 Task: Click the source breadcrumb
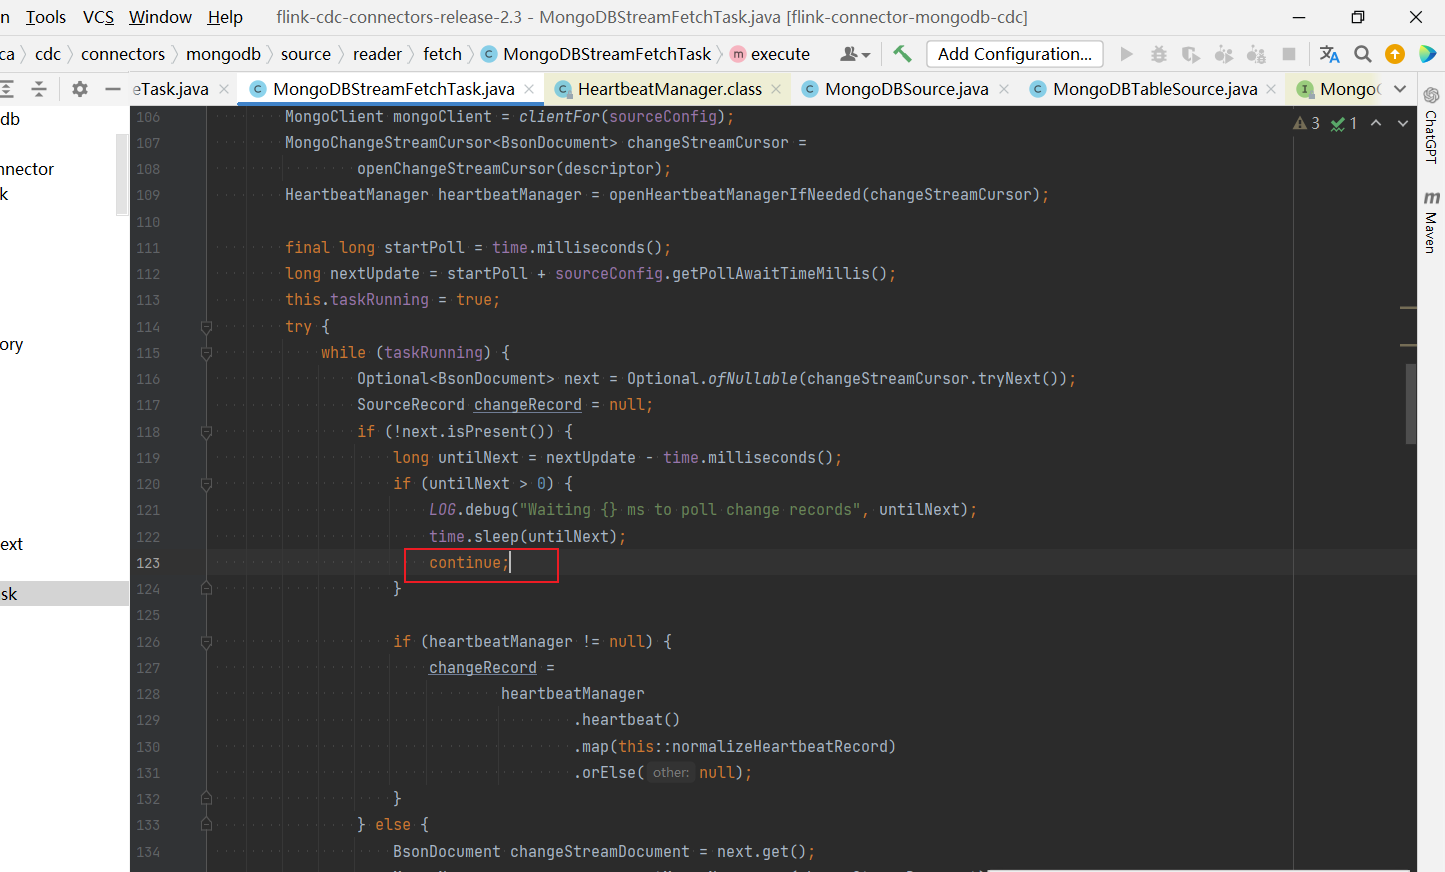[x=306, y=54]
